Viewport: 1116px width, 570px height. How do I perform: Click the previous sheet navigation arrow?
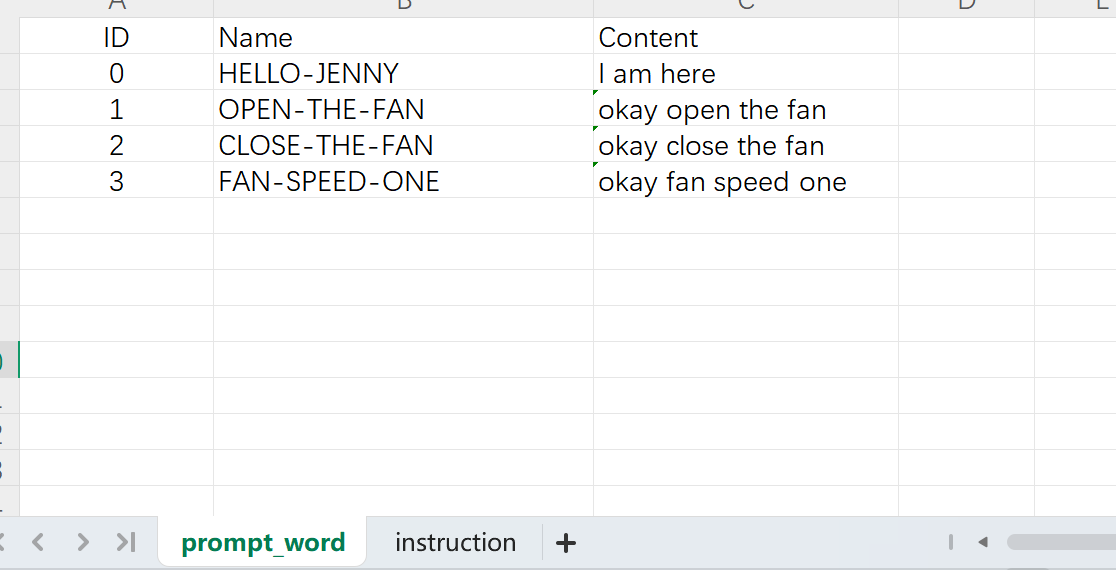click(38, 542)
